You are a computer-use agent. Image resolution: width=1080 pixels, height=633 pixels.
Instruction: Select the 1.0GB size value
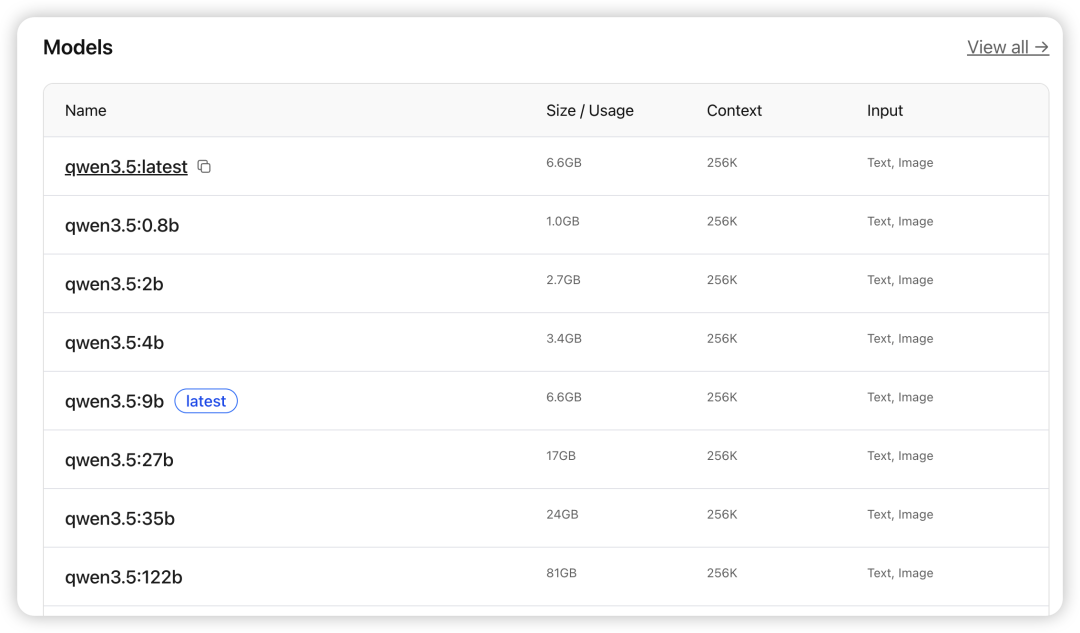(x=563, y=221)
